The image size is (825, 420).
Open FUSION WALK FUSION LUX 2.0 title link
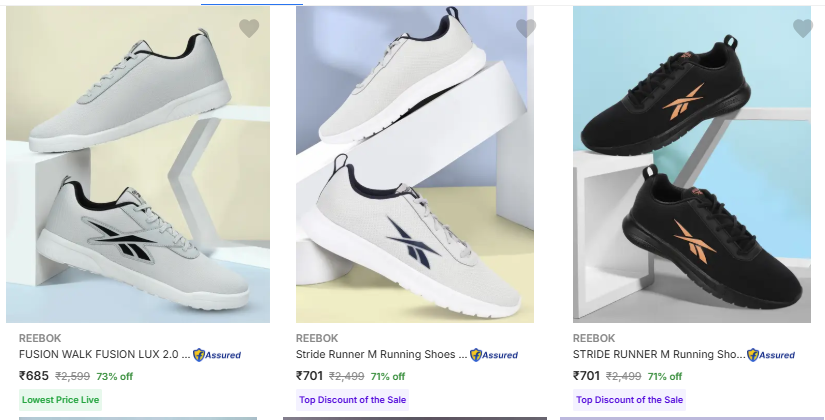click(104, 354)
